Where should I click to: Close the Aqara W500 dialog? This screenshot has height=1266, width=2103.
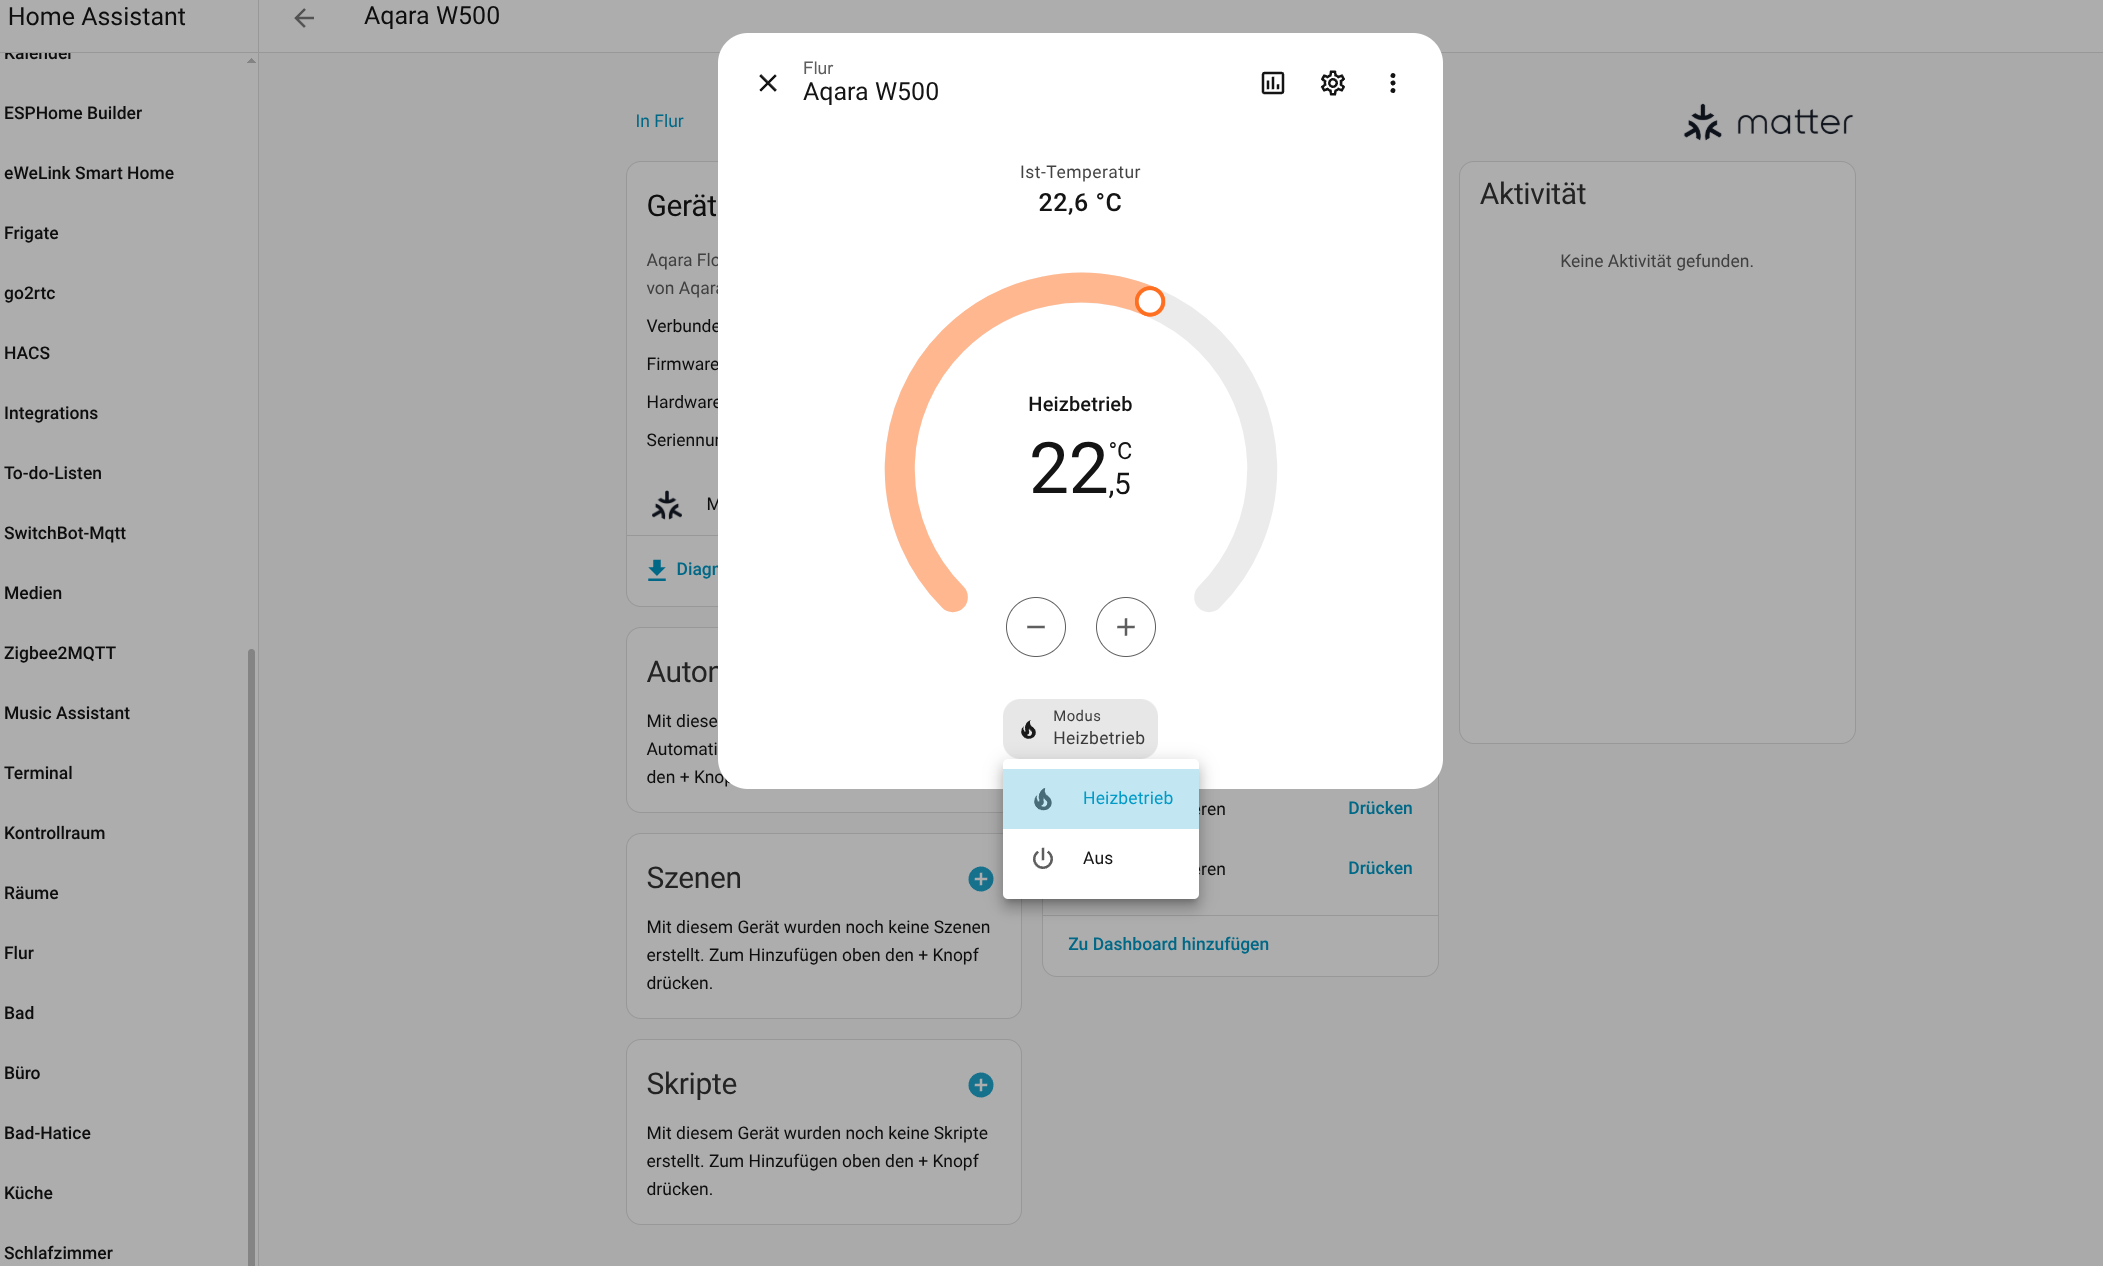[768, 83]
